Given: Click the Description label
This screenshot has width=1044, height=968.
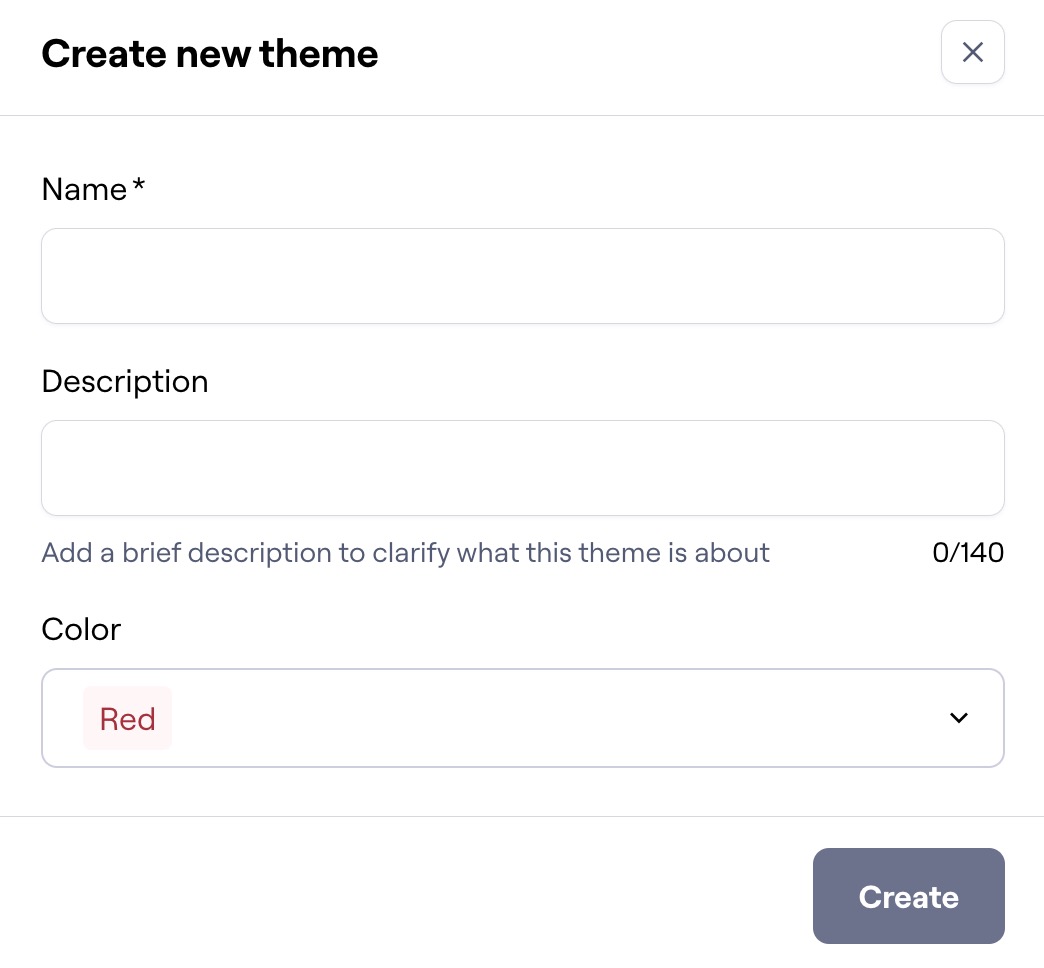Looking at the screenshot, I should 124,381.
